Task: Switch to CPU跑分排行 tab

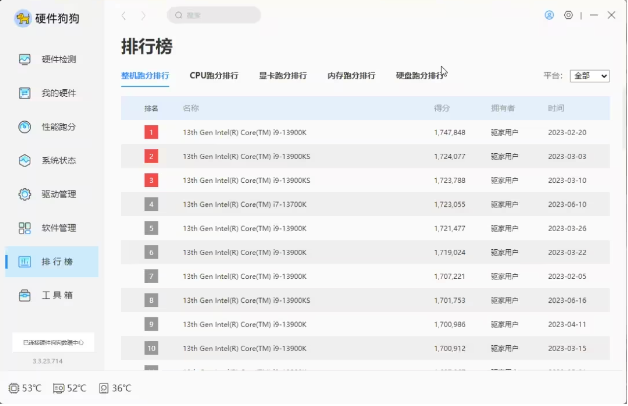Action: (x=214, y=76)
